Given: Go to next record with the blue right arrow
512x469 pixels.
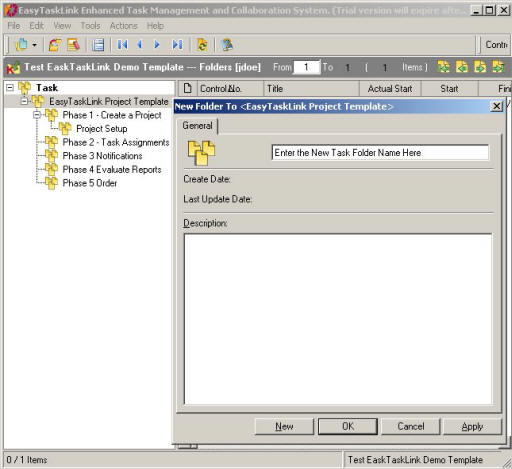Looking at the screenshot, I should pyautogui.click(x=157, y=45).
